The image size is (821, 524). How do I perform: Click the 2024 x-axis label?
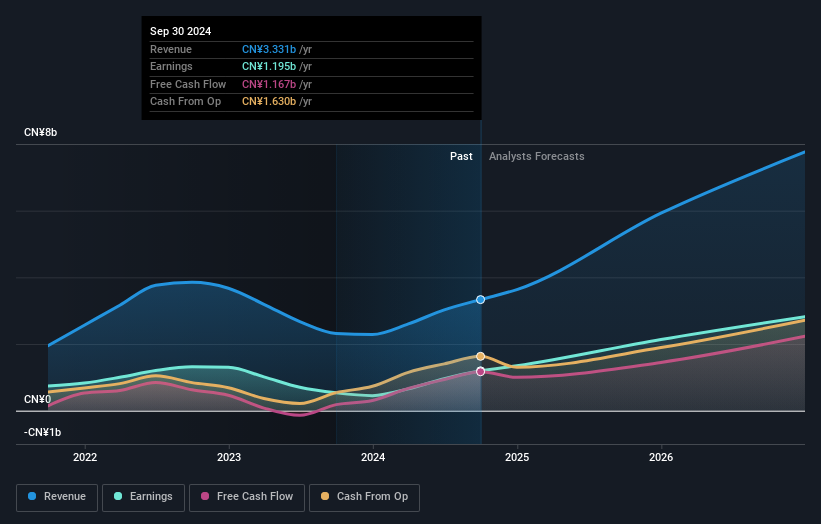click(373, 457)
